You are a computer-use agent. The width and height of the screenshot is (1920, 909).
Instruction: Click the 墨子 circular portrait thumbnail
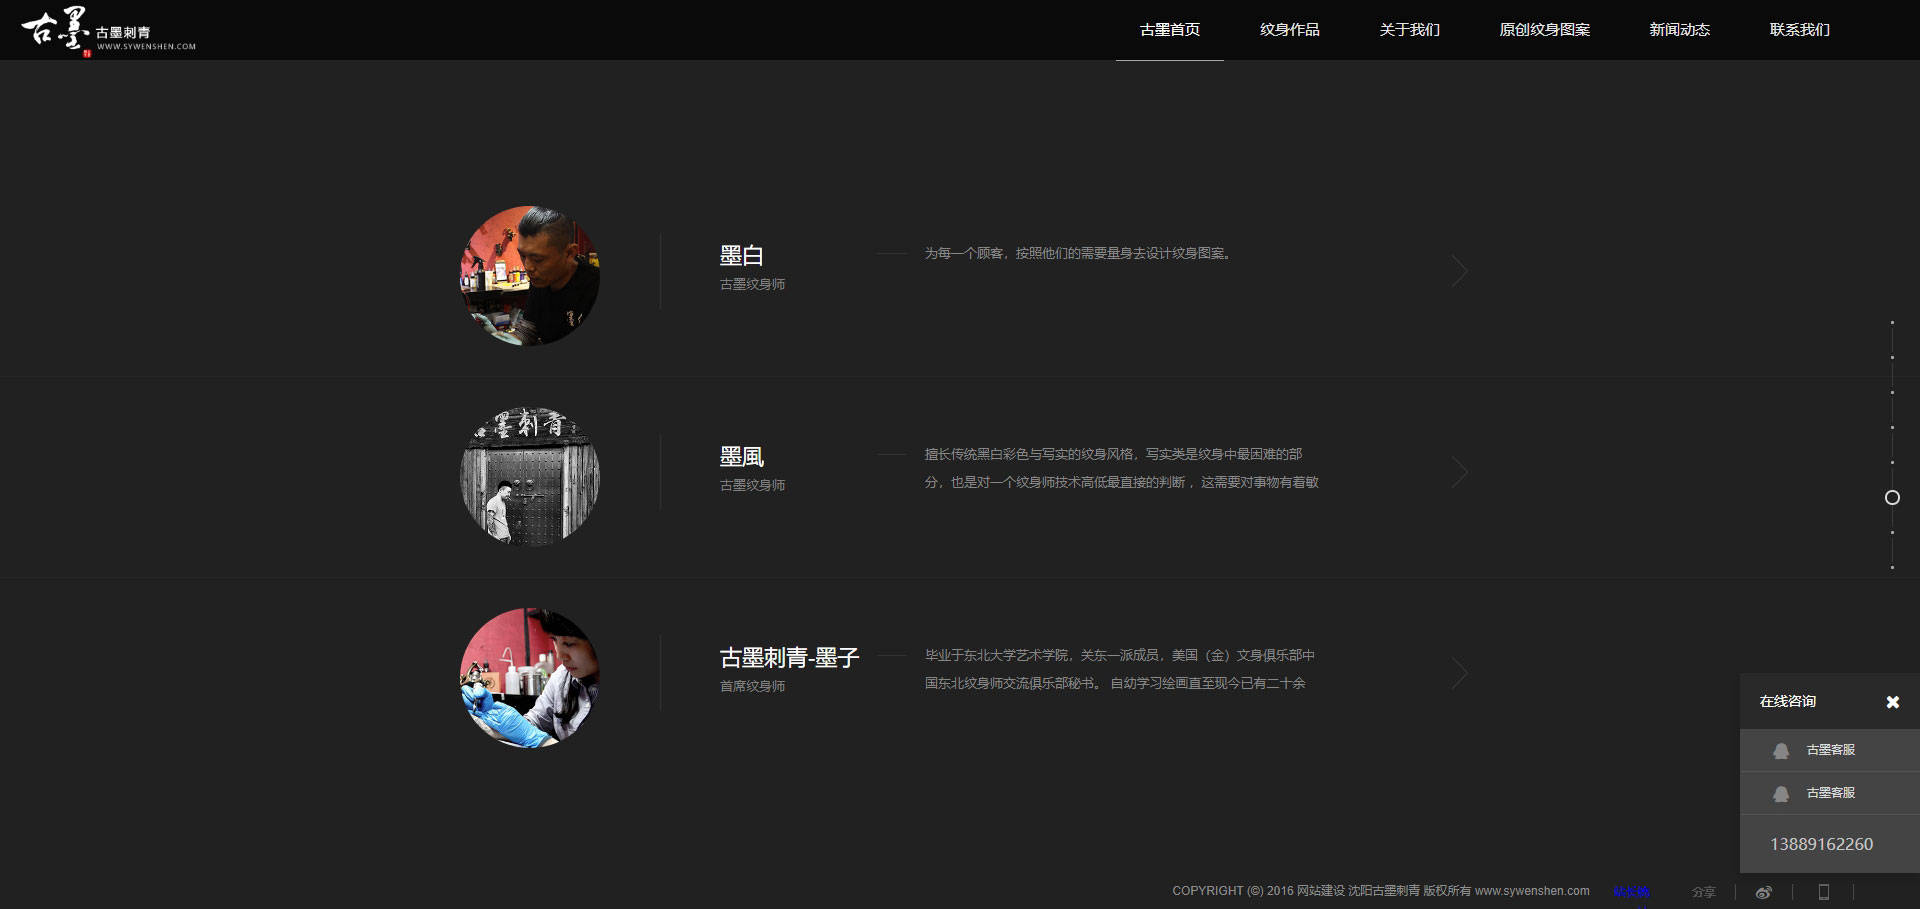pos(530,677)
